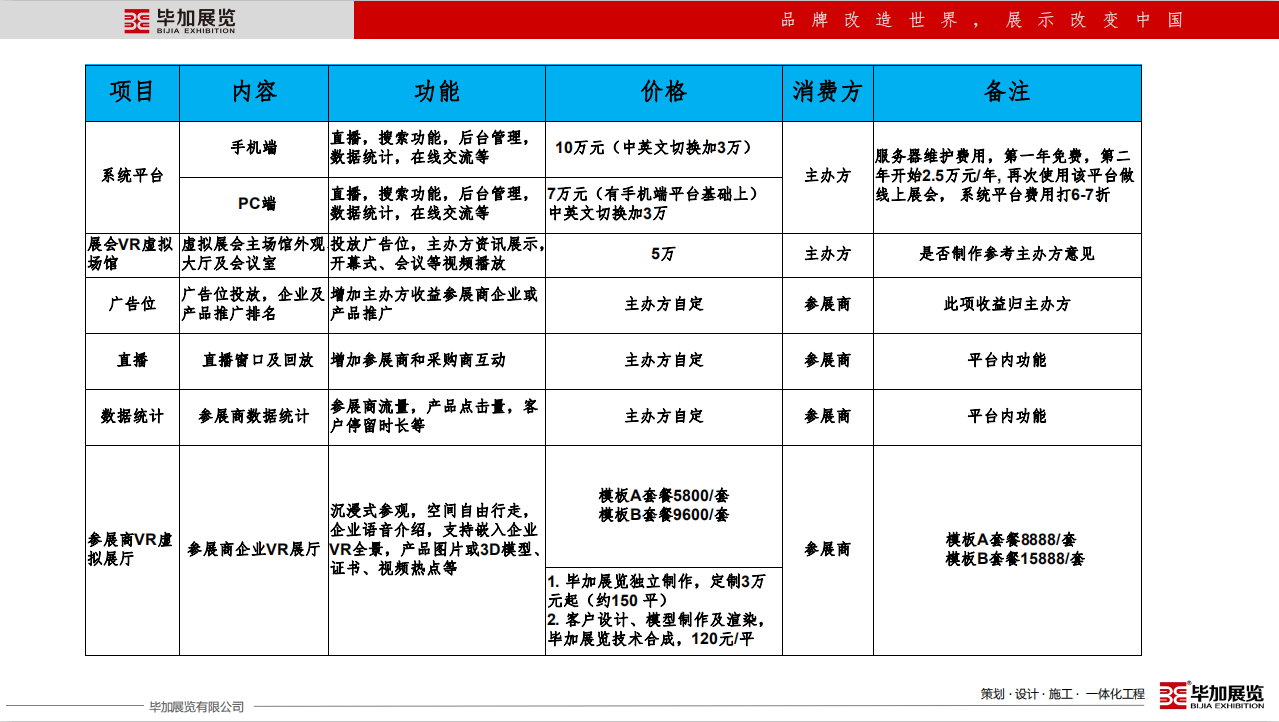Viewport: 1279px width, 722px height.
Task: Select the 内容 column header
Action: (254, 92)
